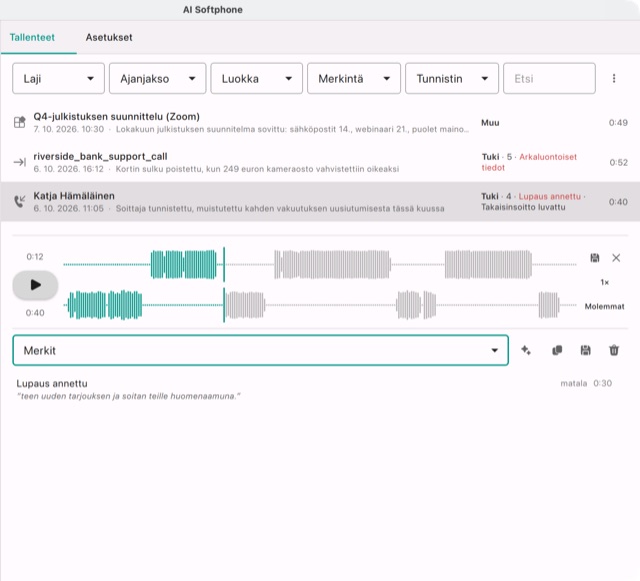Screen dimensions: 640x581
Task: Select the Katja Hämäläinen recording
Action: pyautogui.click(x=320, y=202)
